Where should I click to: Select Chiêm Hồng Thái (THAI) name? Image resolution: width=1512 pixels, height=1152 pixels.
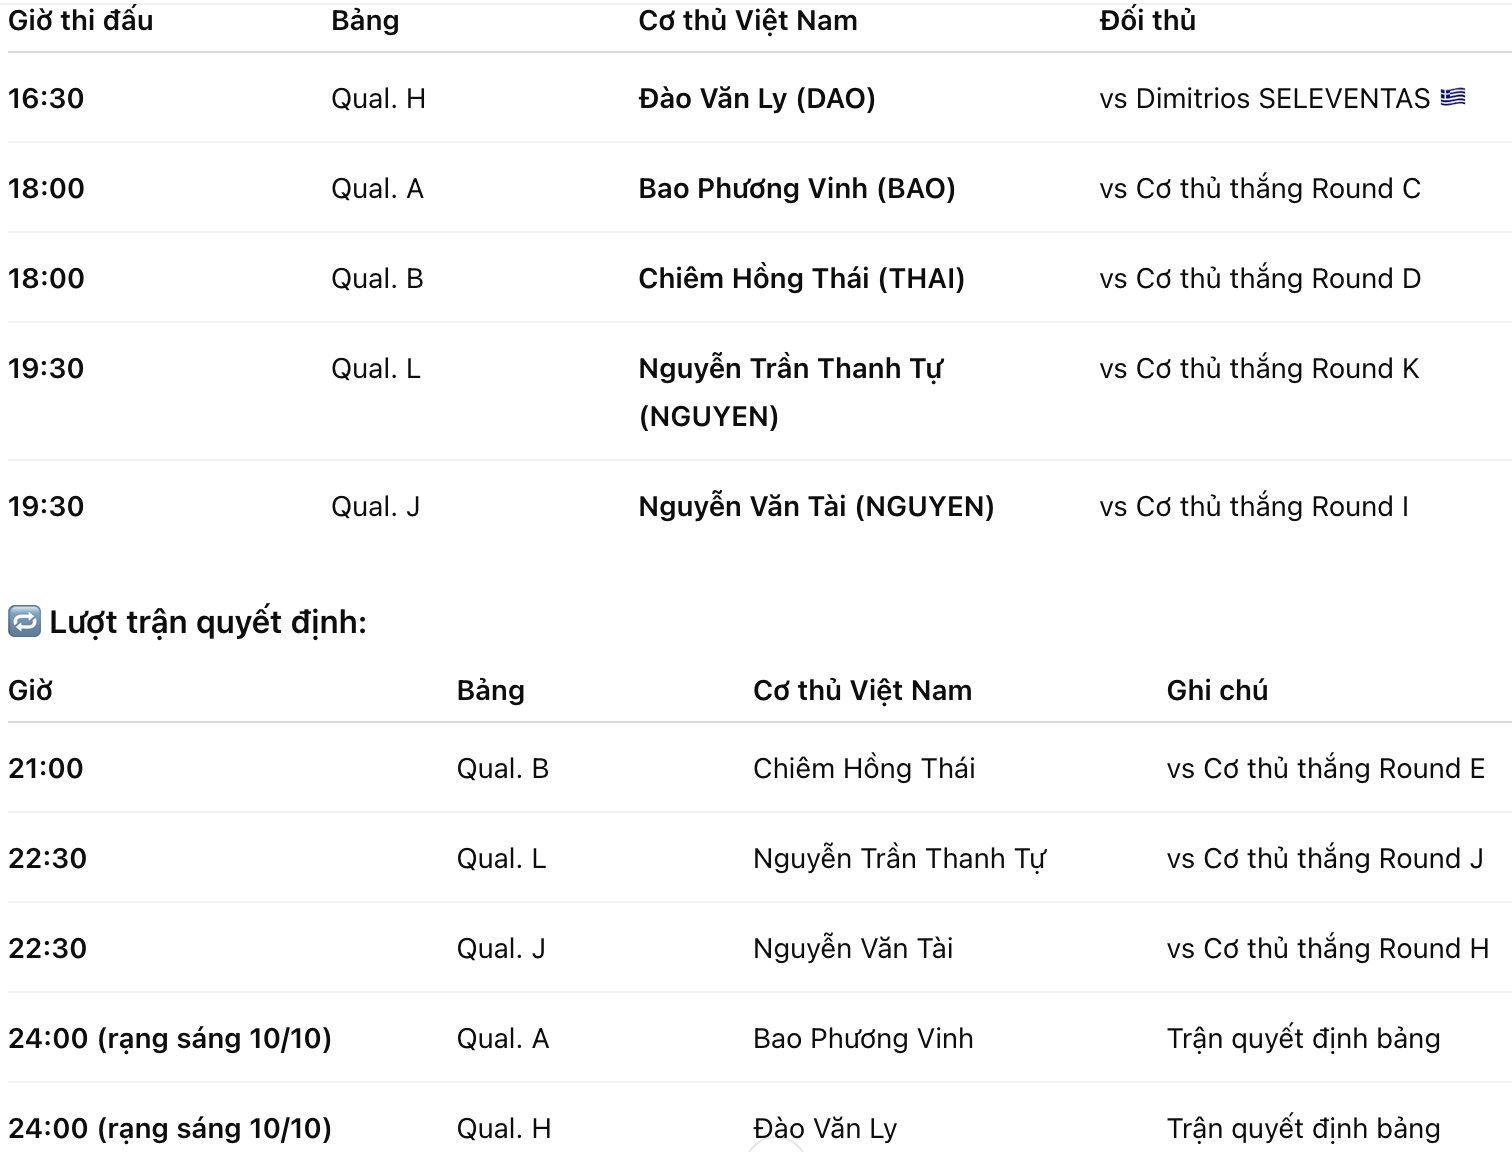(801, 278)
